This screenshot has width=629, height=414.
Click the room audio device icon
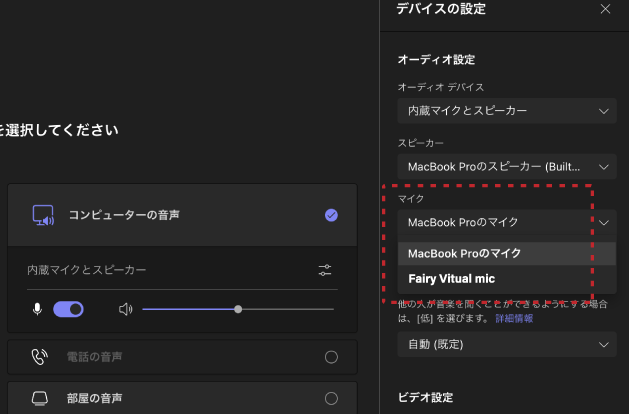39,398
